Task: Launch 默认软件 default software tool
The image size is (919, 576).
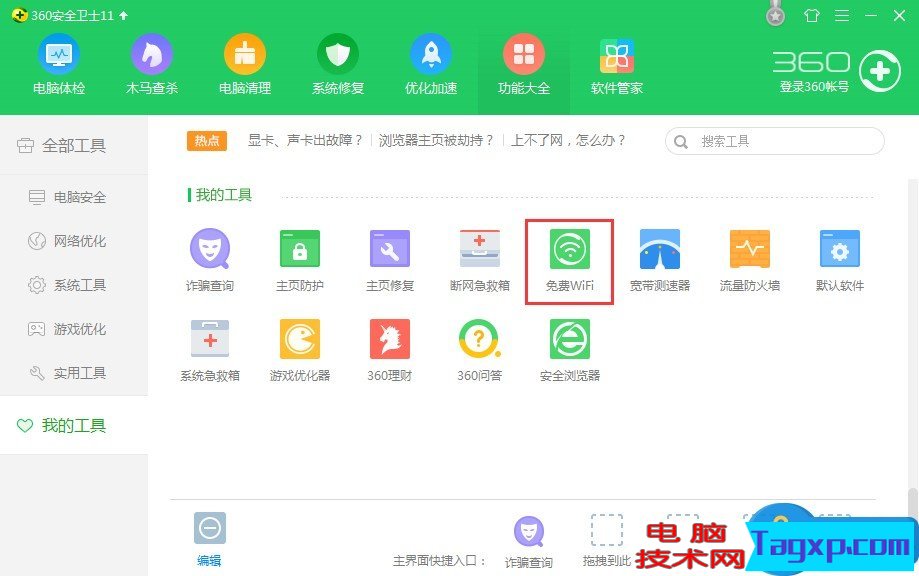Action: pyautogui.click(x=839, y=260)
